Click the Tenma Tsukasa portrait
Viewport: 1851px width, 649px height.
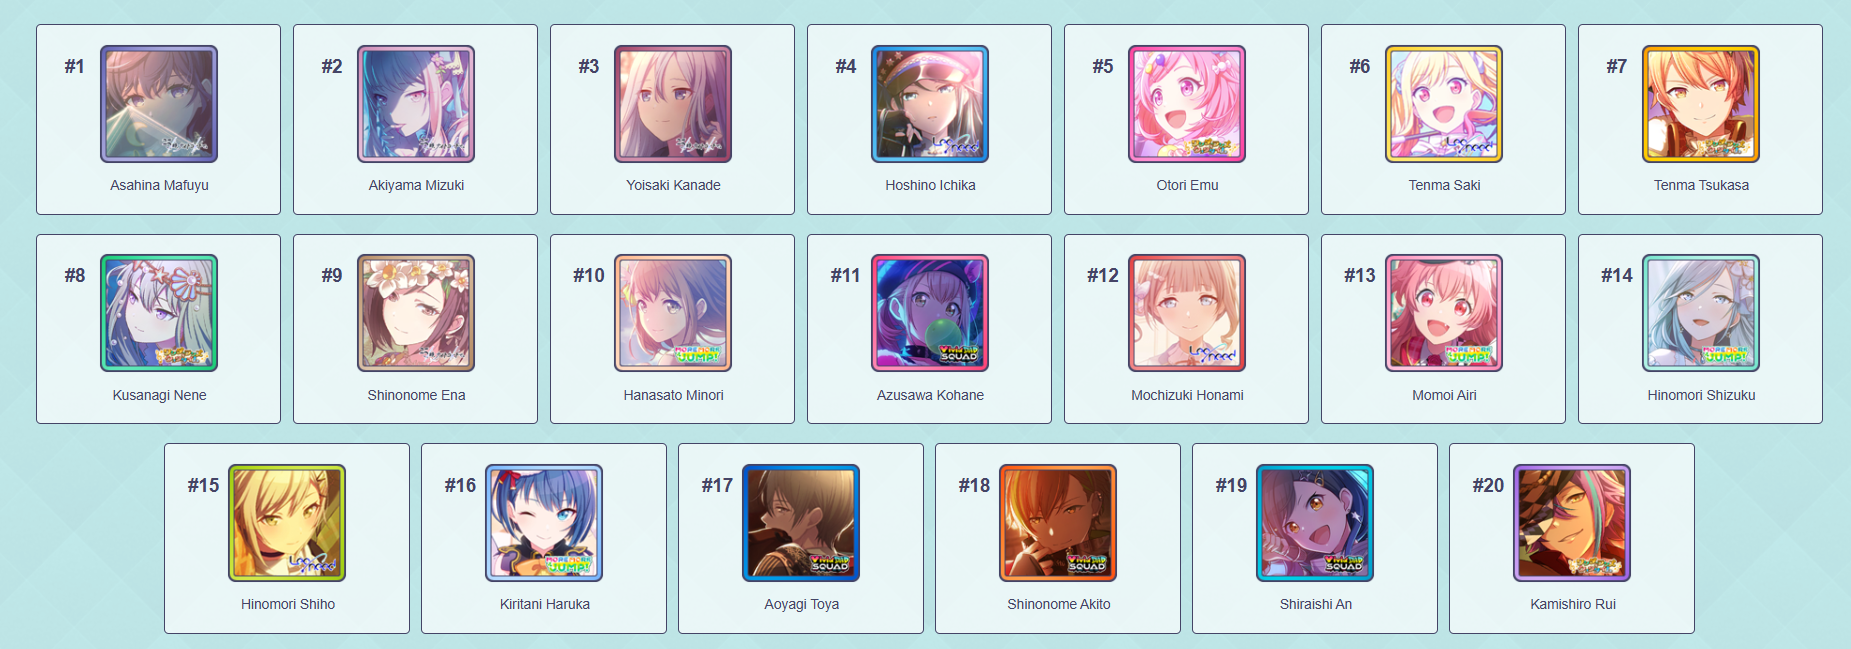pyautogui.click(x=1701, y=104)
